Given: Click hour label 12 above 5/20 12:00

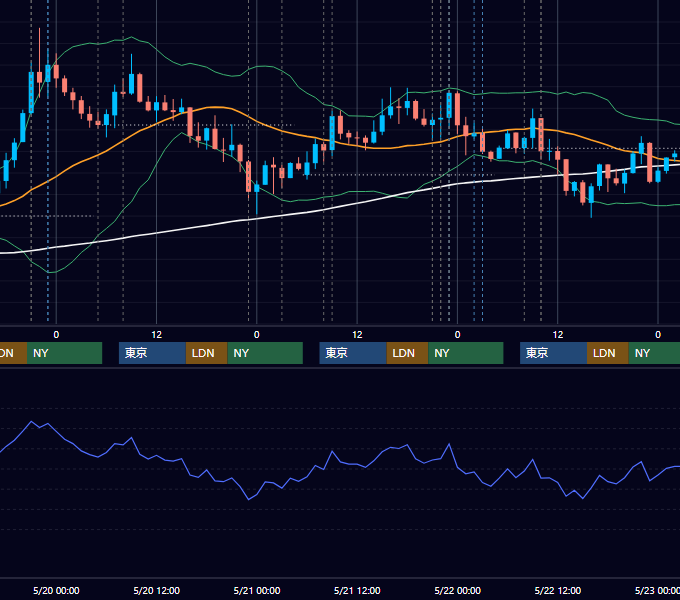Looking at the screenshot, I should (x=157, y=335).
